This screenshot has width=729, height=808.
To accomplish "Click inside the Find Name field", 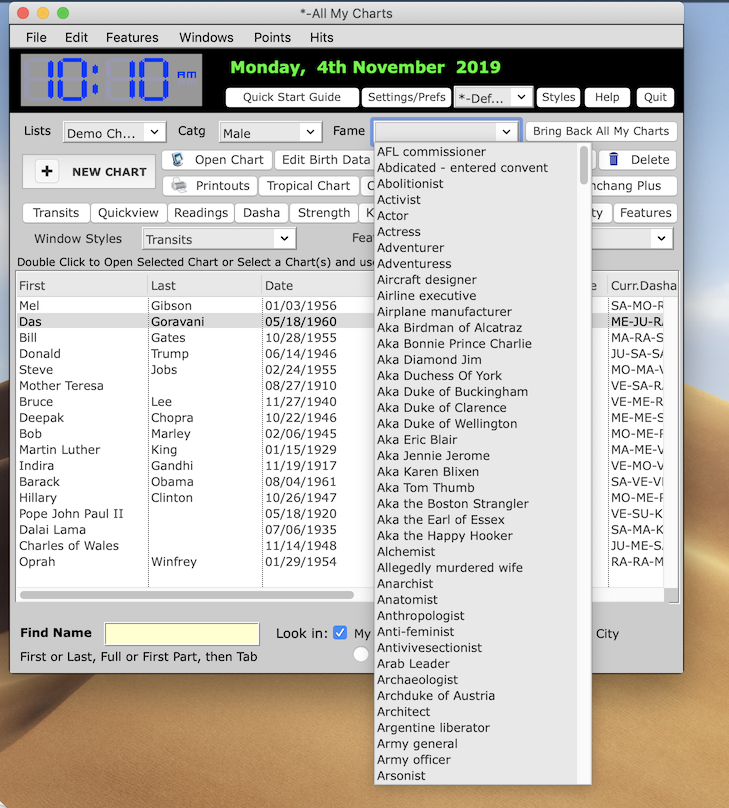I will [x=182, y=634].
